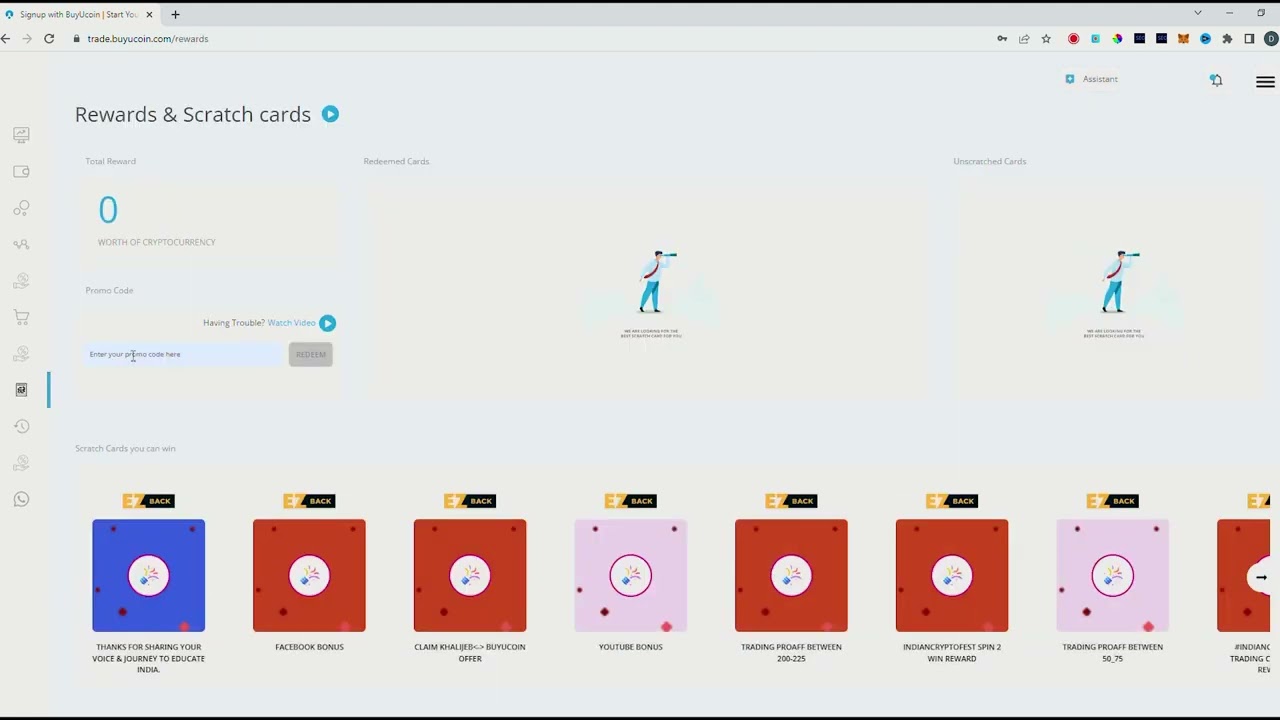Play the Rewards & Scratch cards intro video

pyautogui.click(x=330, y=114)
